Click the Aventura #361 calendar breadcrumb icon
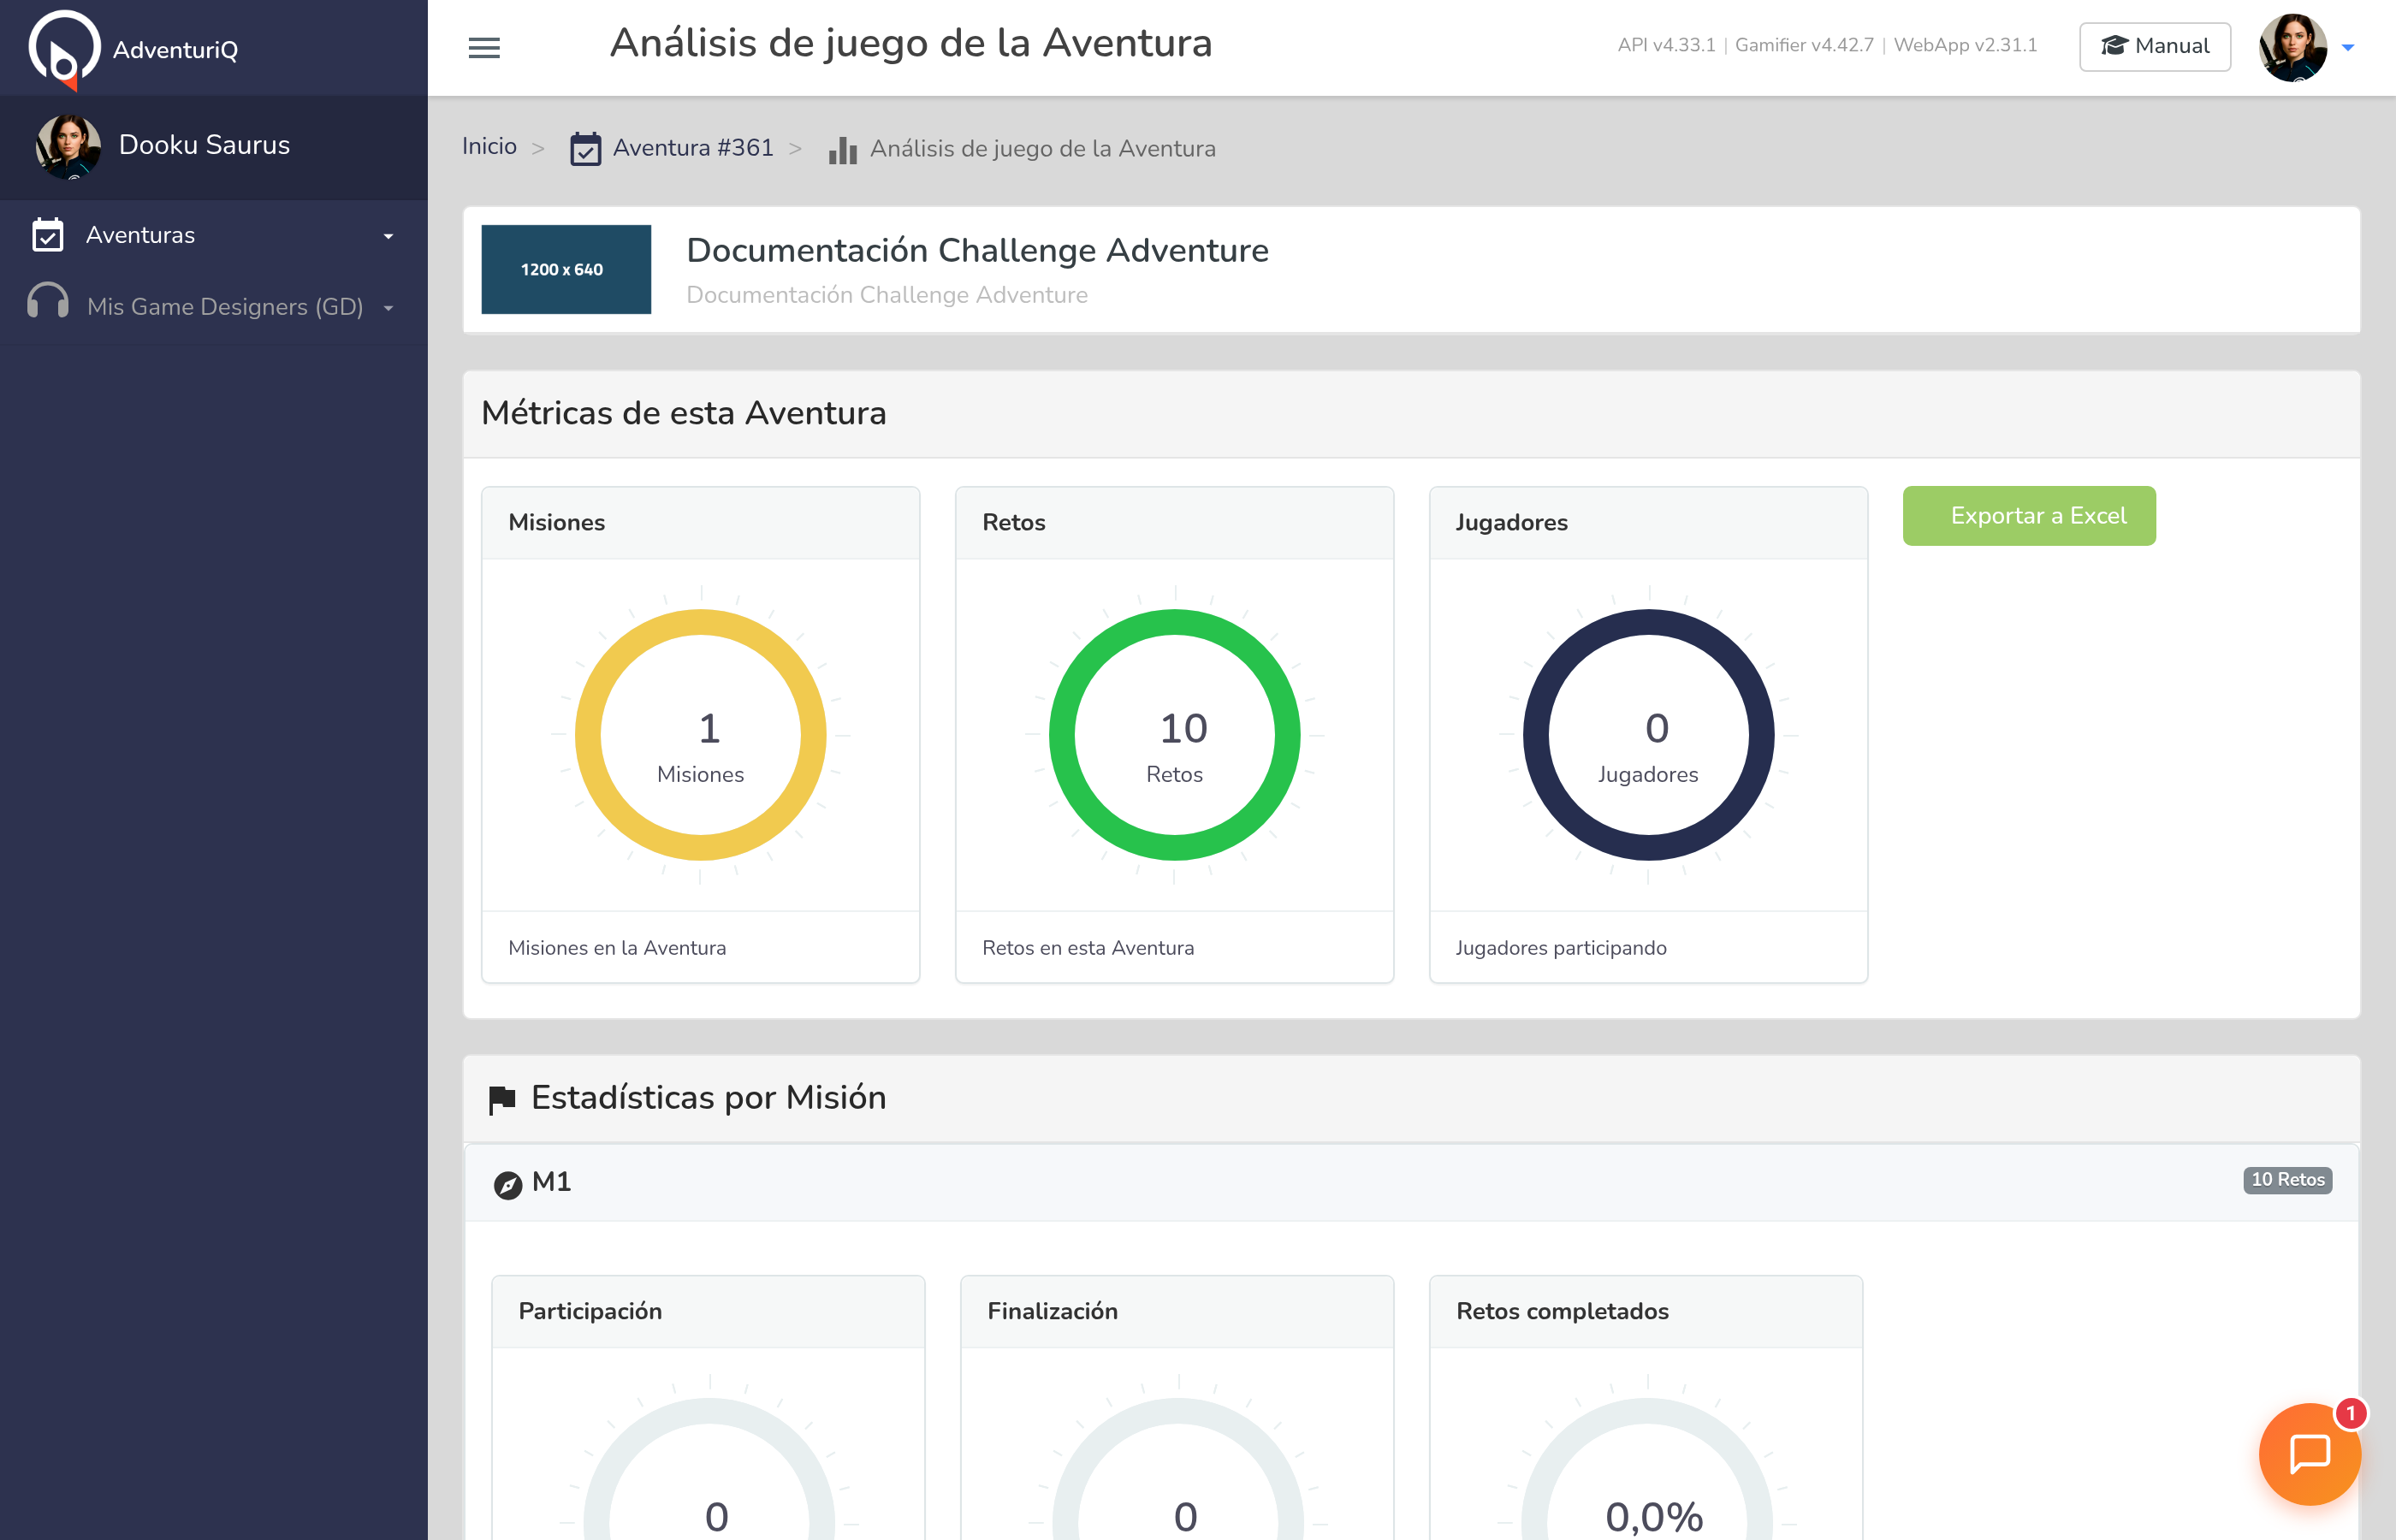This screenshot has height=1540, width=2396. point(585,149)
